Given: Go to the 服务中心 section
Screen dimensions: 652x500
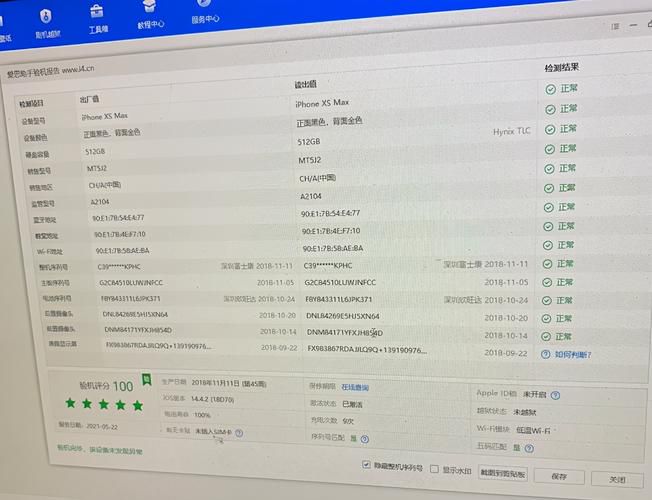Looking at the screenshot, I should [x=205, y=11].
